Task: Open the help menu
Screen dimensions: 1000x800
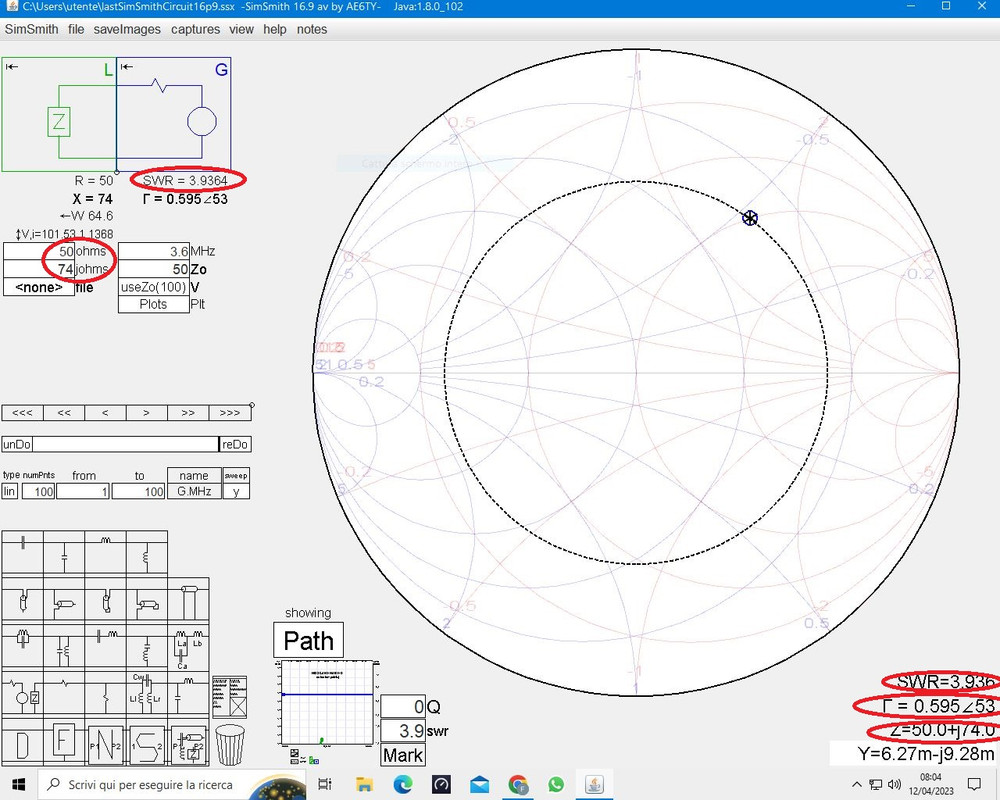Action: pos(275,29)
